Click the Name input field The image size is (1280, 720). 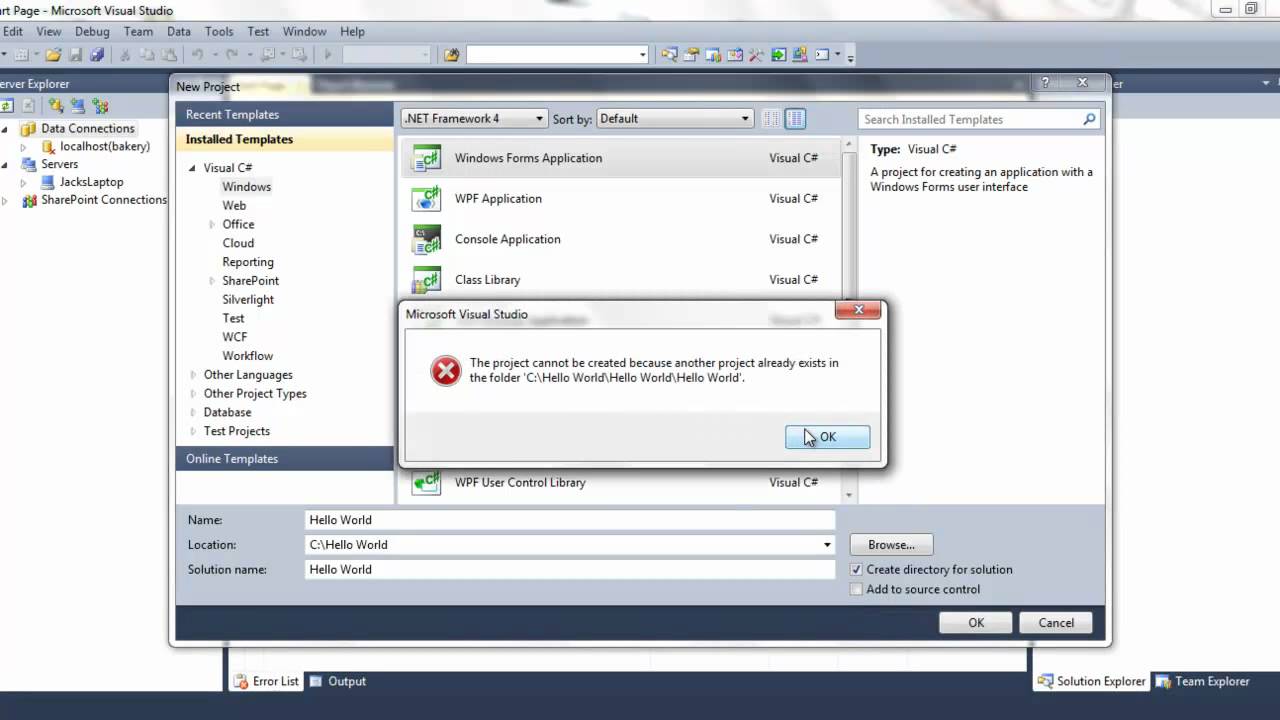pyautogui.click(x=570, y=520)
